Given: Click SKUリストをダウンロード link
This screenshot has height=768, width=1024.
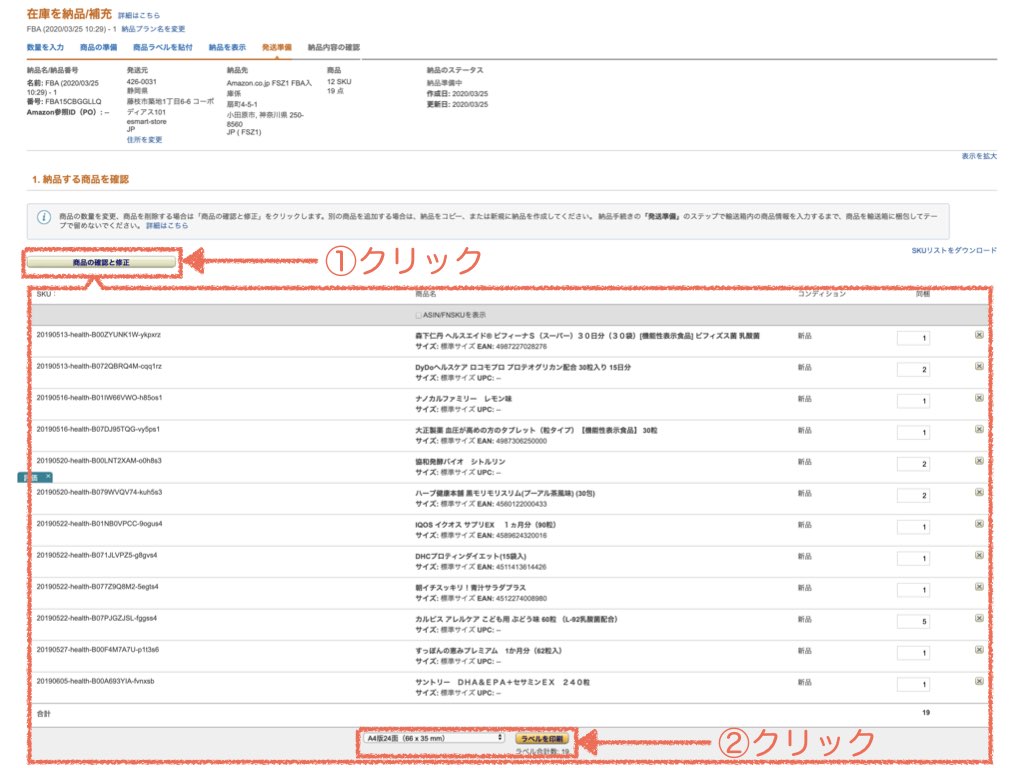Looking at the screenshot, I should (x=954, y=251).
